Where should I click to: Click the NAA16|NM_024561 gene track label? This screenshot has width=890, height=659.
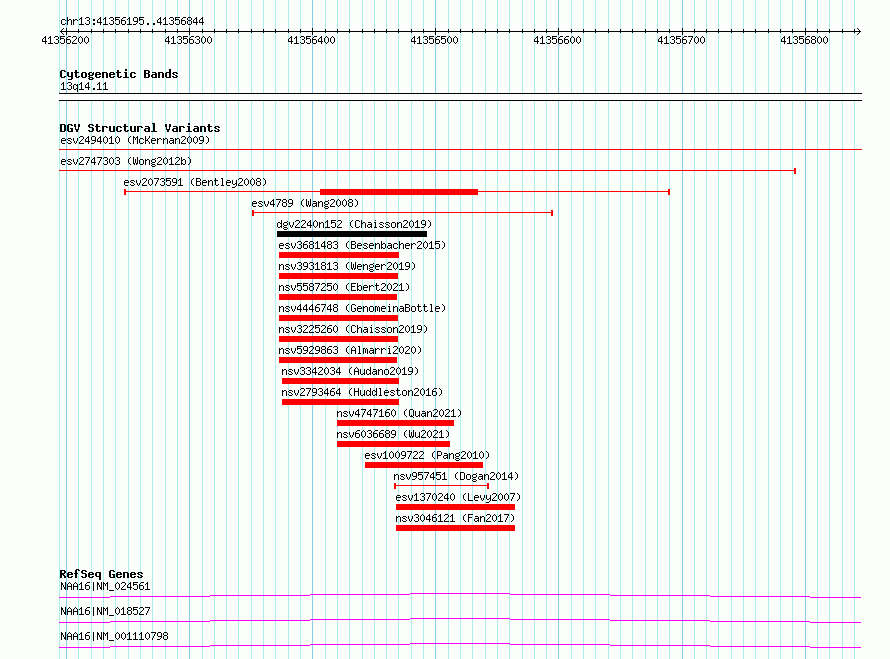(105, 586)
